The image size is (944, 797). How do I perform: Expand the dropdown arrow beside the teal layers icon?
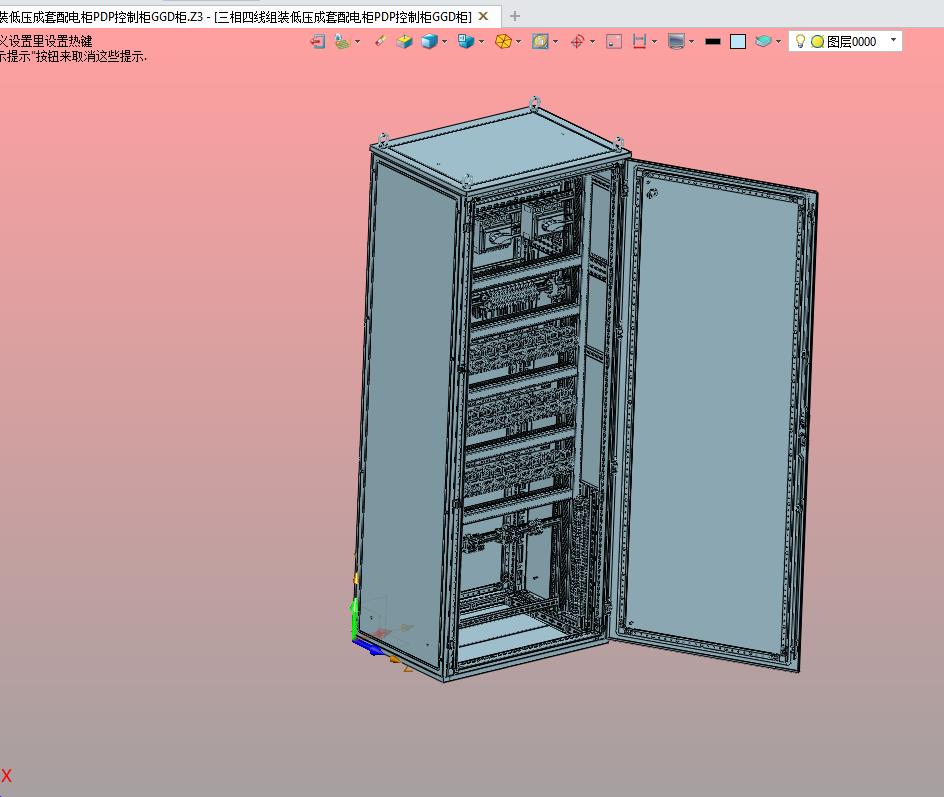pos(778,42)
